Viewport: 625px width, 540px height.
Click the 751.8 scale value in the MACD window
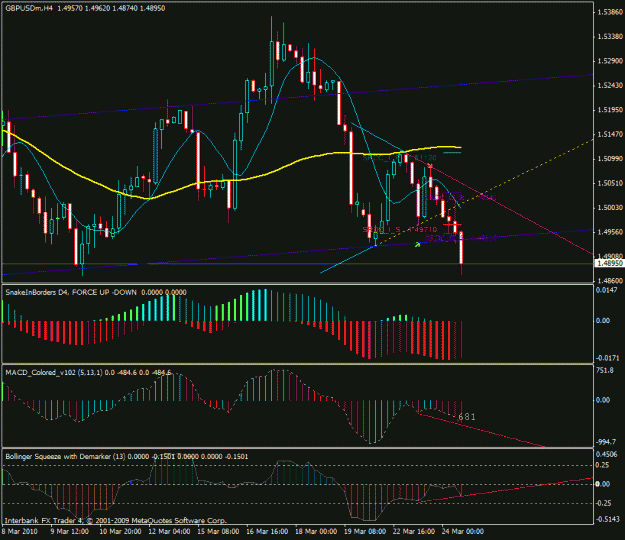605,370
